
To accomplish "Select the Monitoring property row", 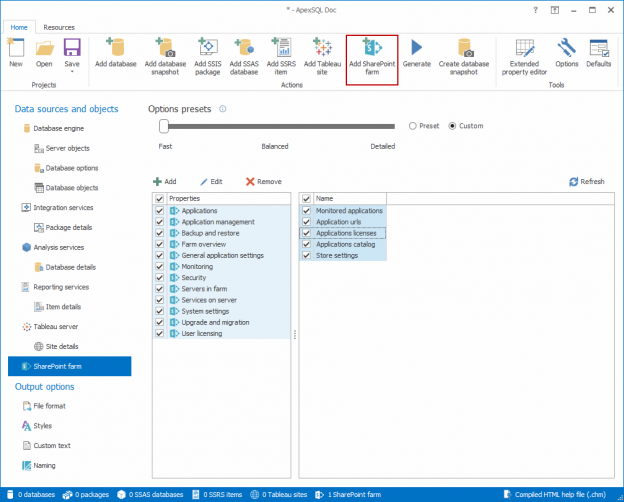I will (x=222, y=266).
